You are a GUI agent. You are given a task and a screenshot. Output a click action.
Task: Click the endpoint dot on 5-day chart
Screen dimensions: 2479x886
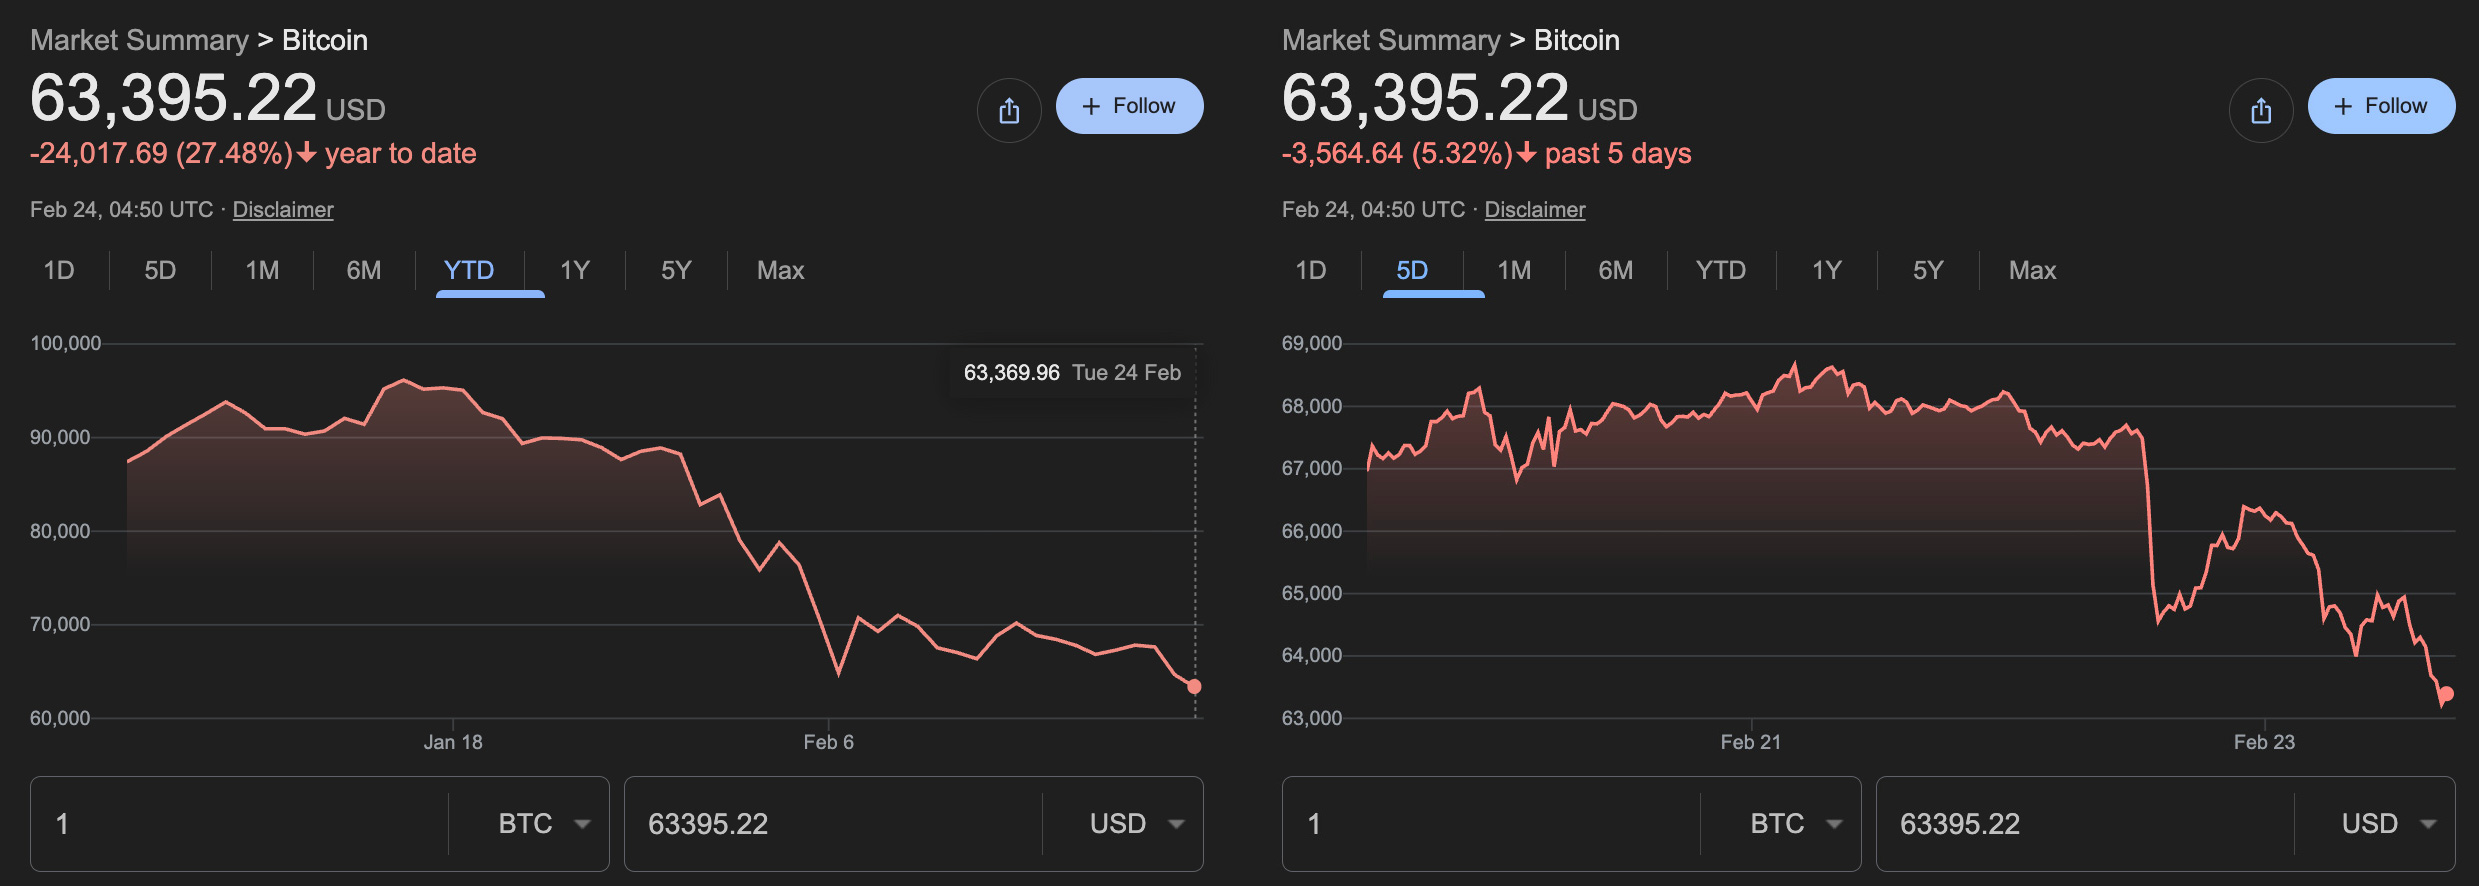pyautogui.click(x=2446, y=694)
